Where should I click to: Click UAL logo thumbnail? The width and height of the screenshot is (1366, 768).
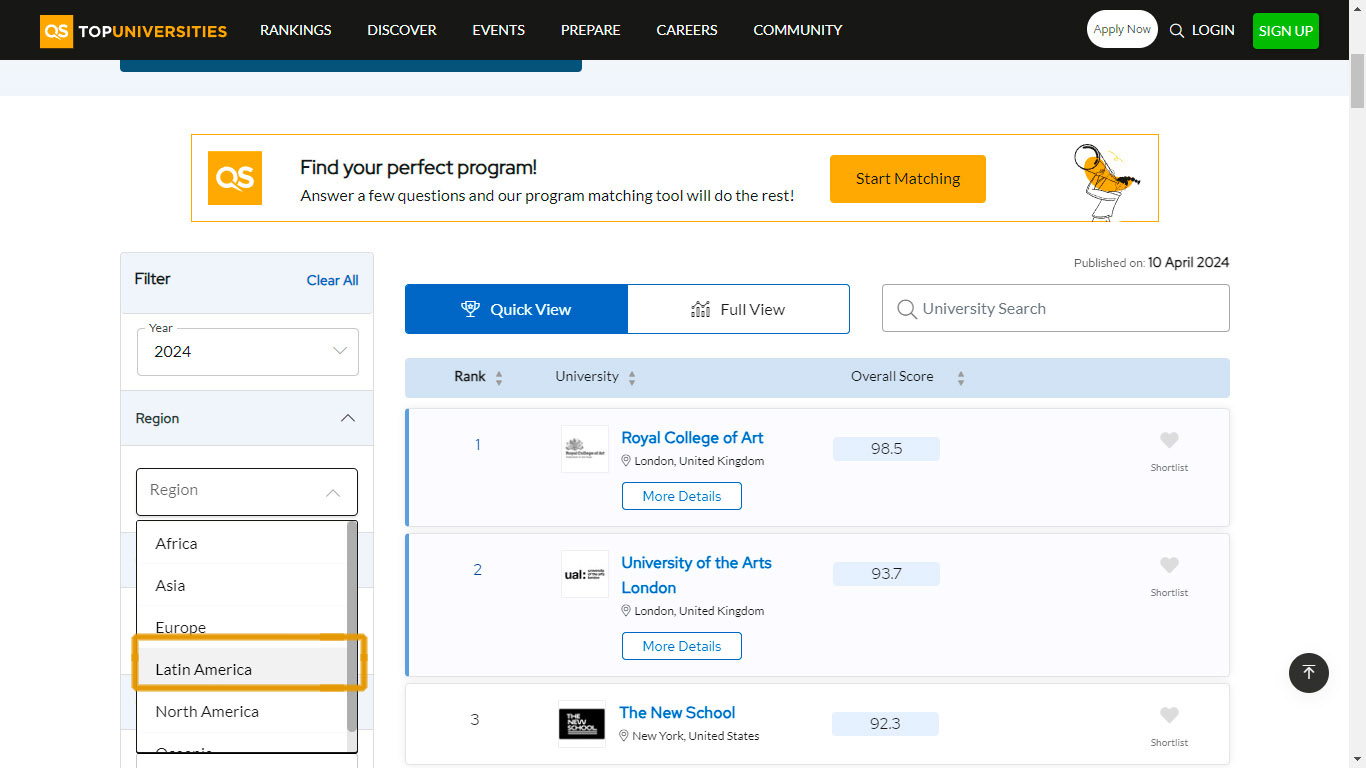pyautogui.click(x=585, y=574)
